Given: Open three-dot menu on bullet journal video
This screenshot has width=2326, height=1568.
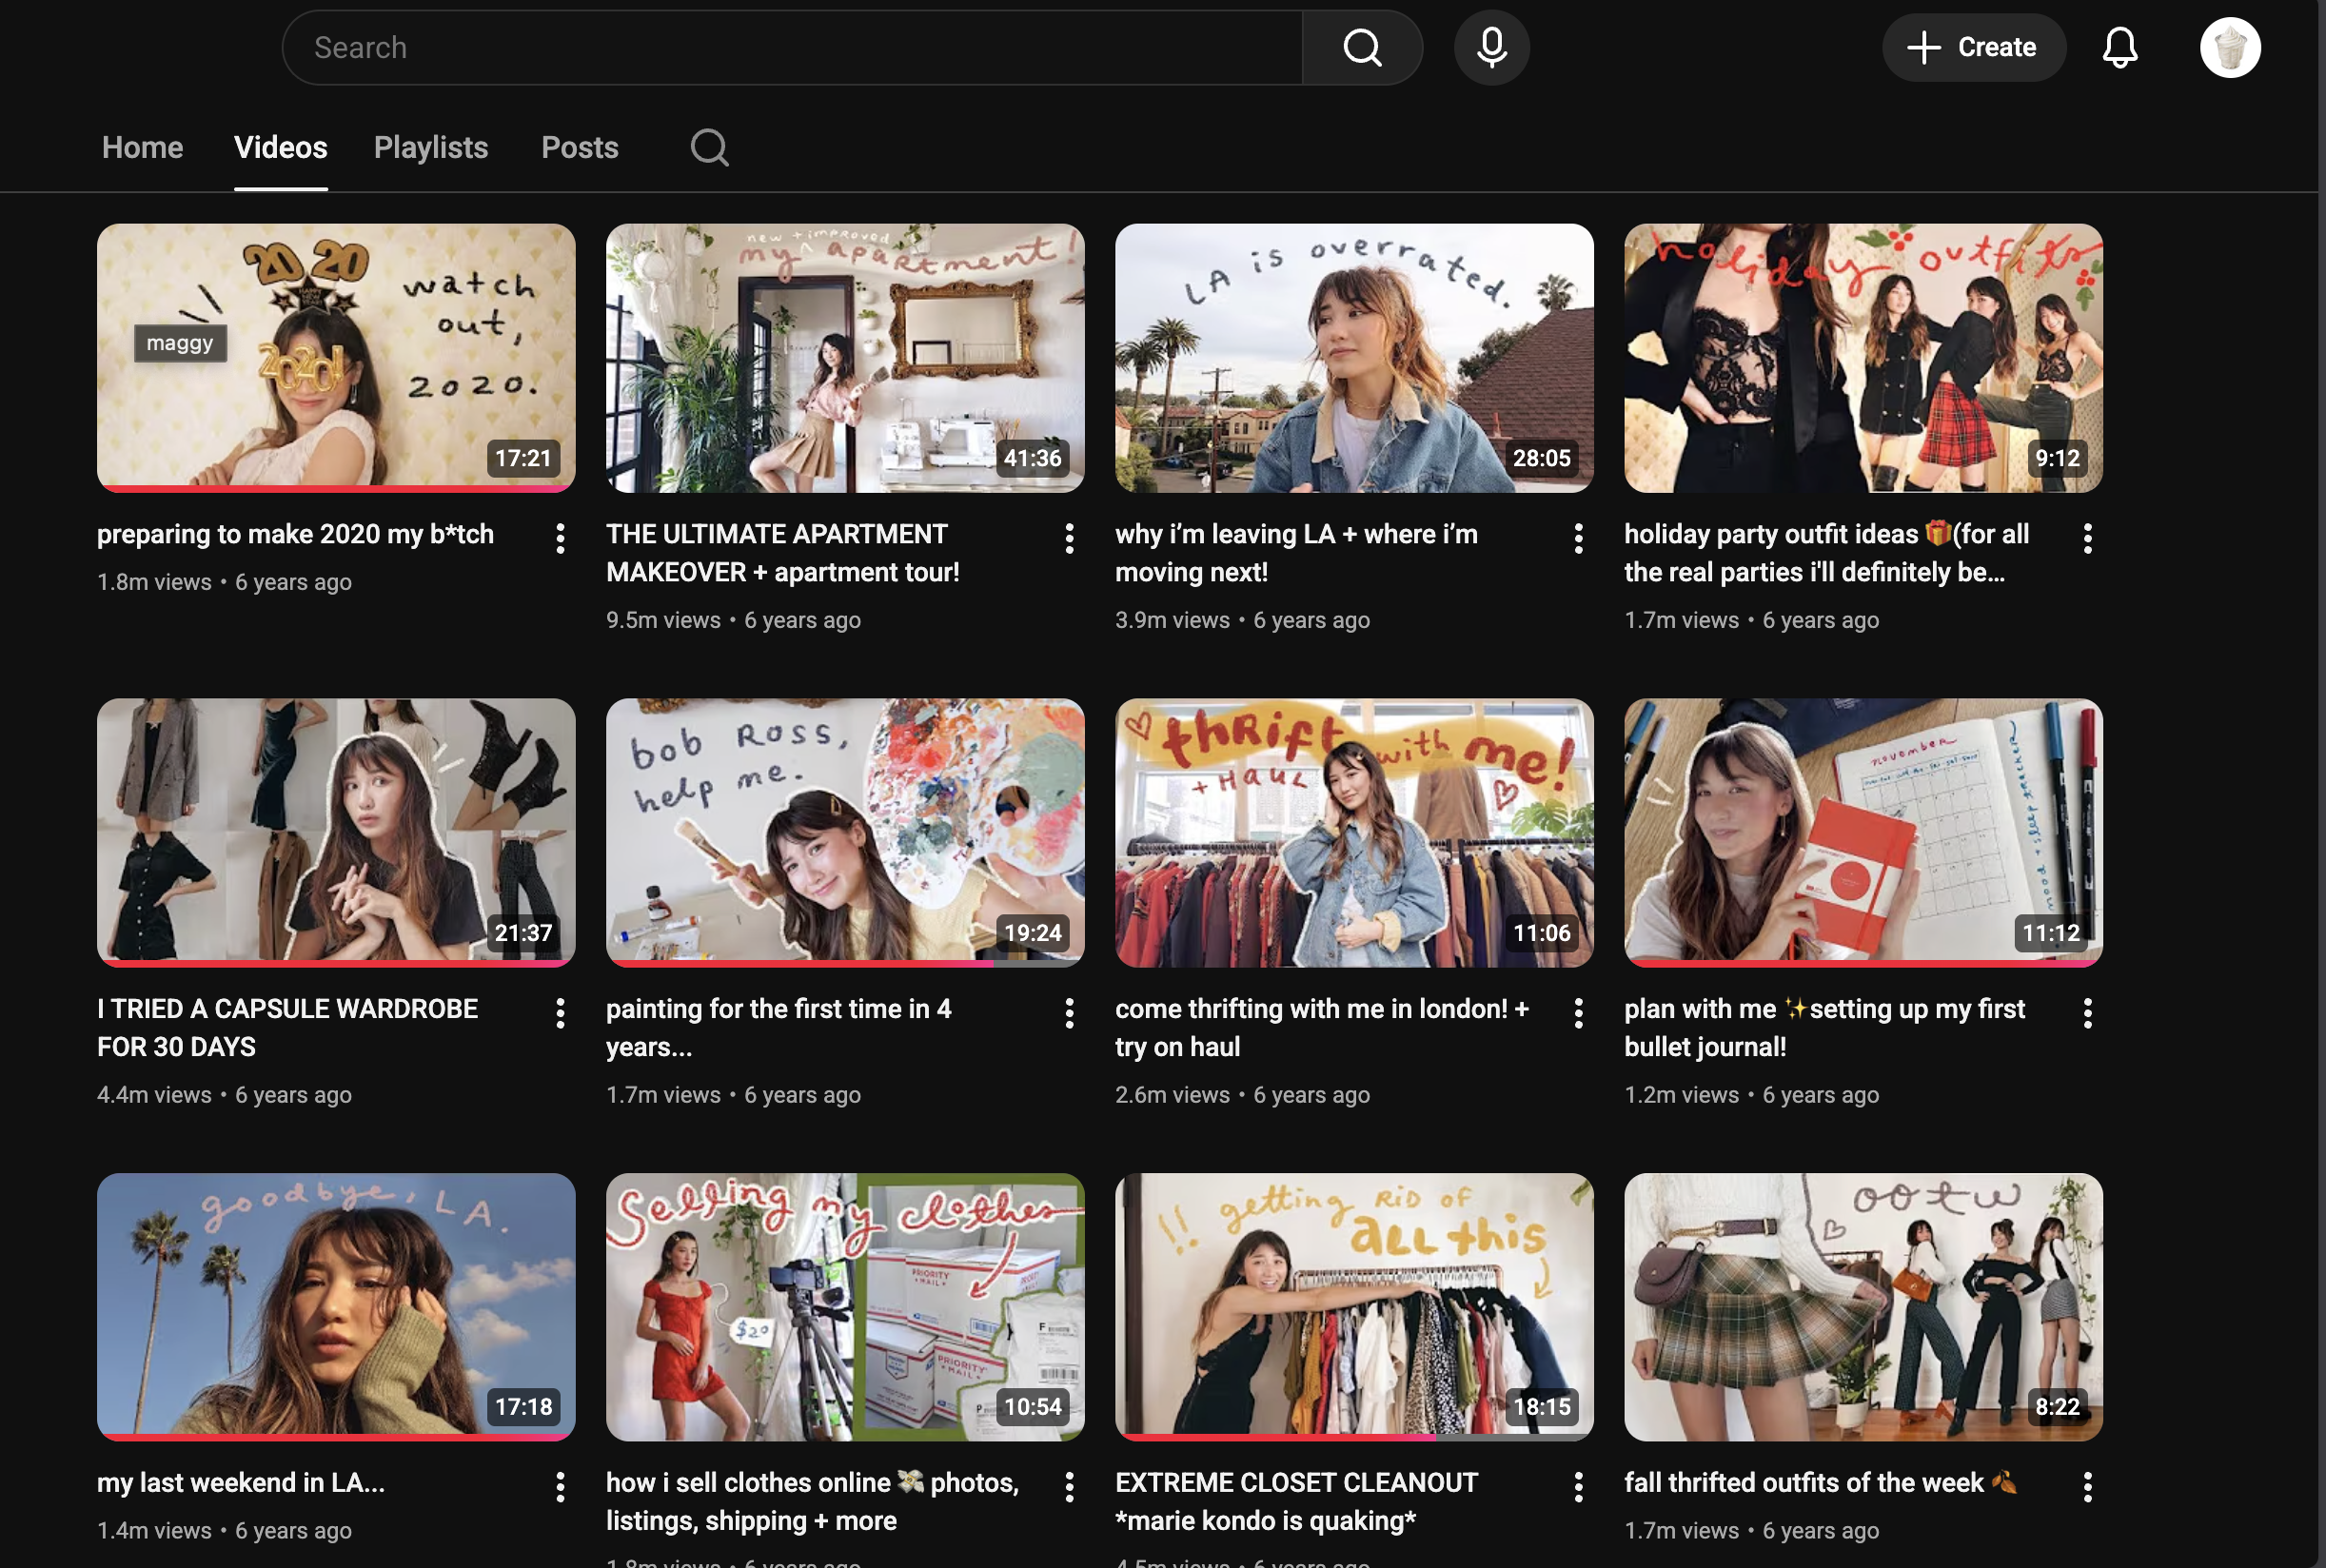Looking at the screenshot, I should (x=2088, y=1013).
